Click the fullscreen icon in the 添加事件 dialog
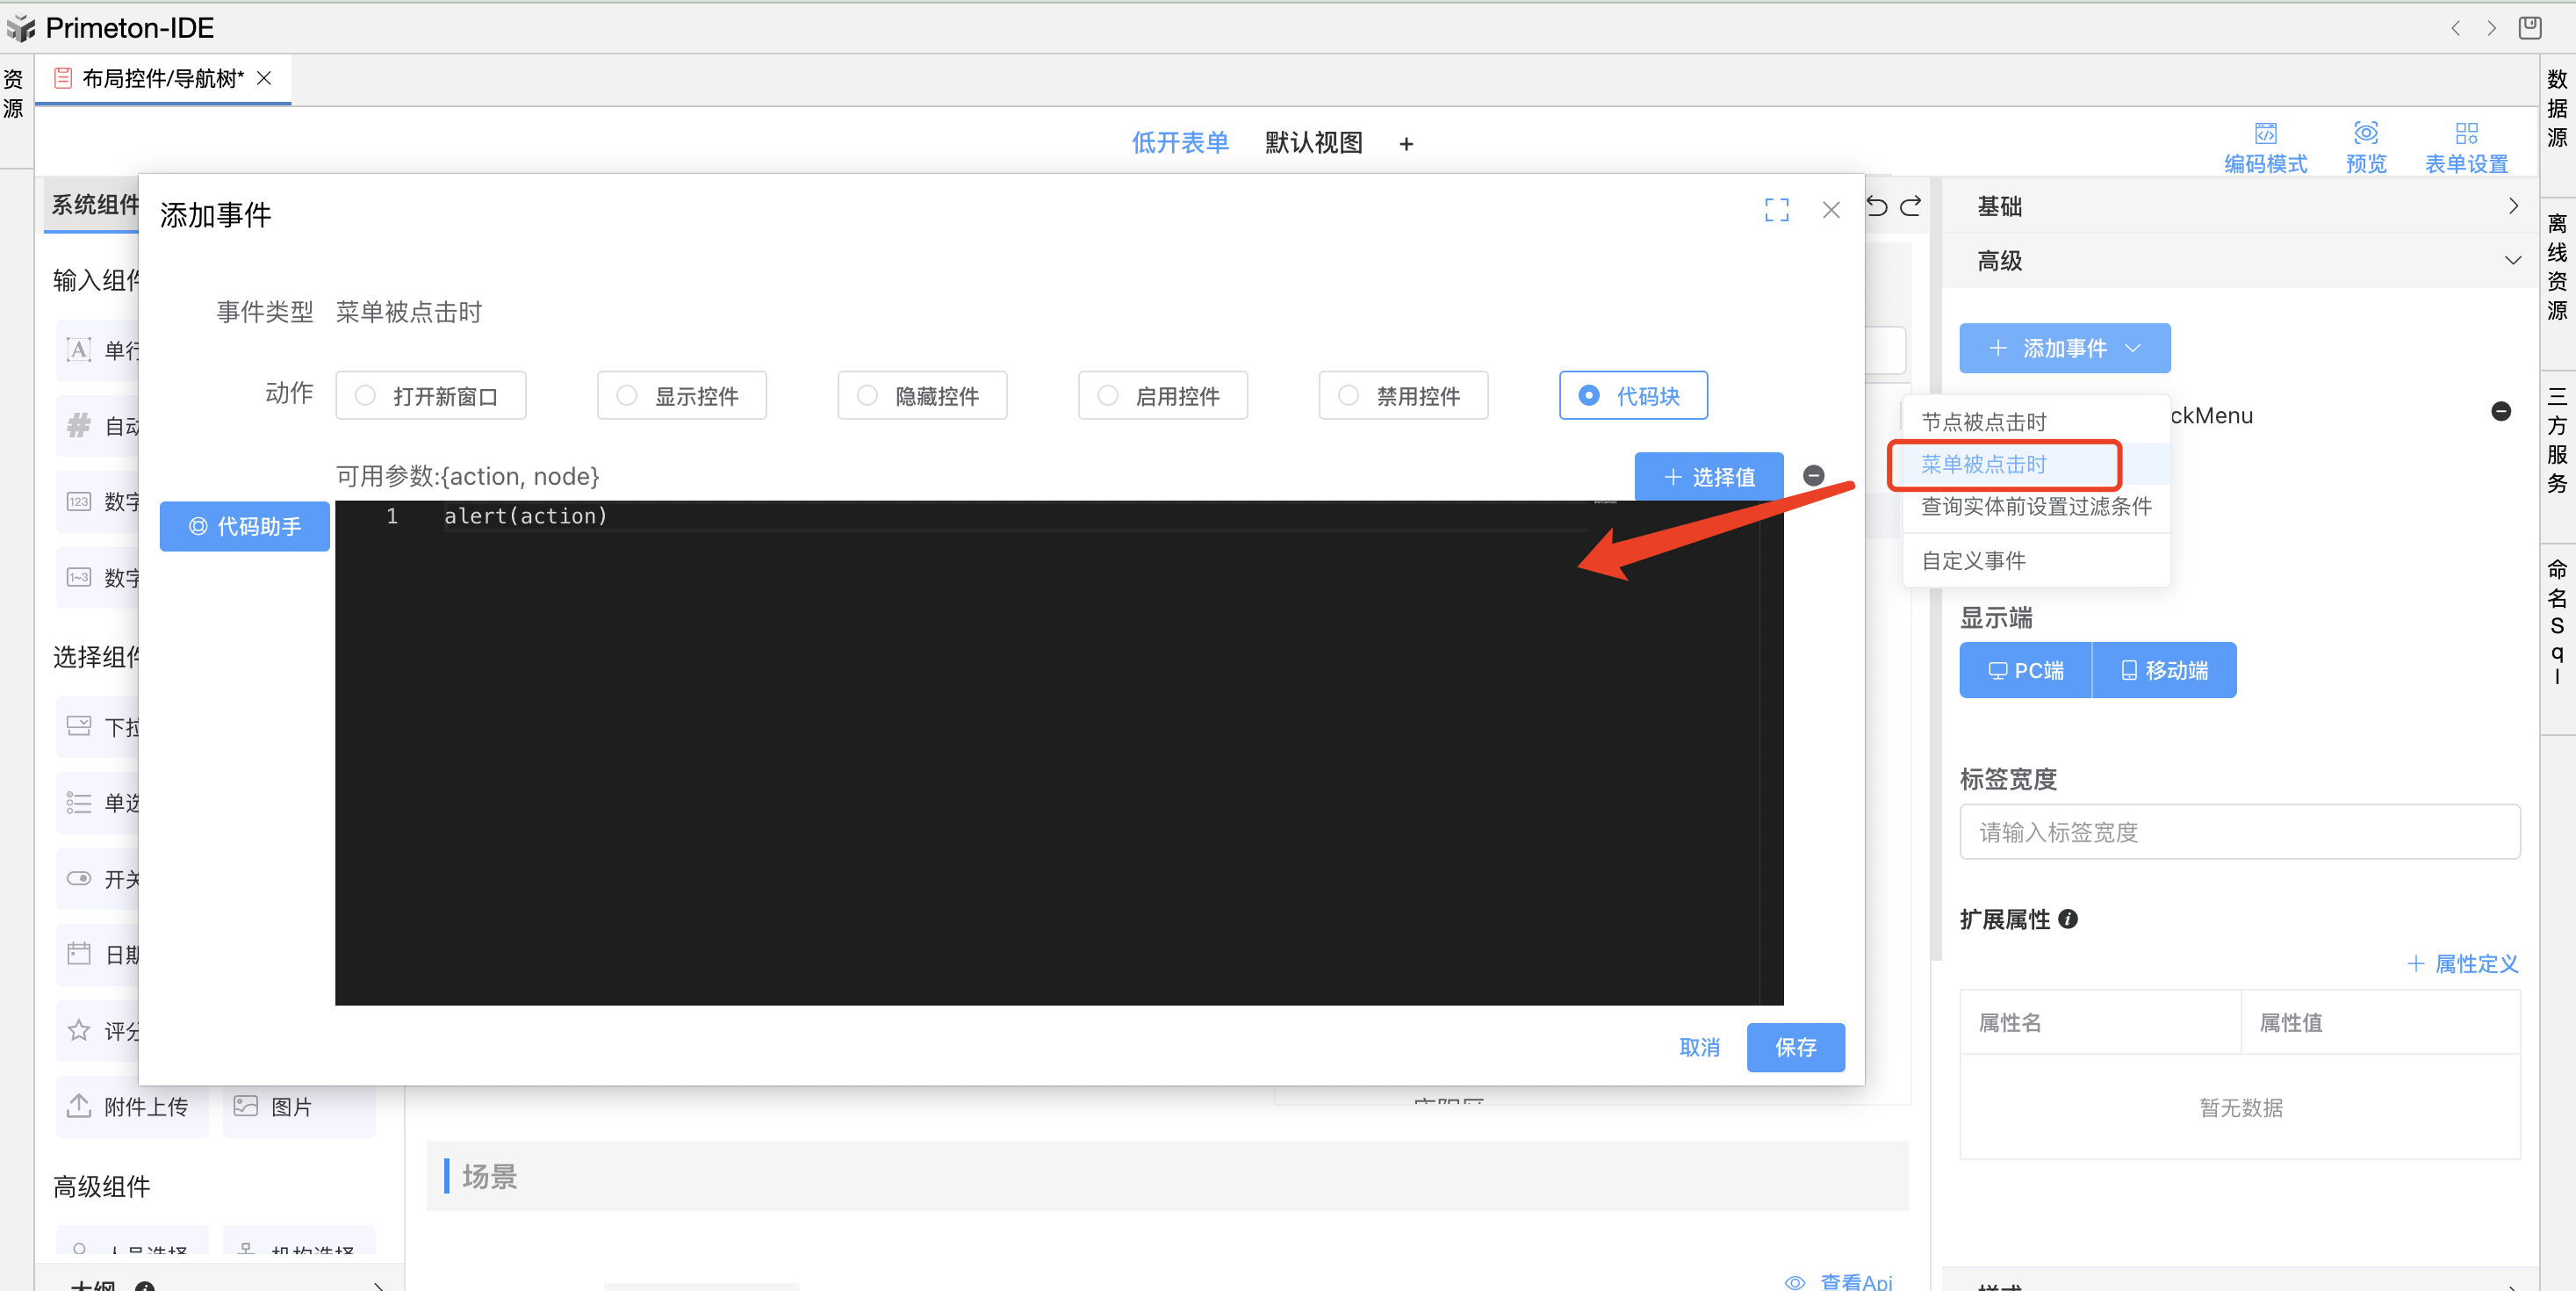 tap(1776, 210)
